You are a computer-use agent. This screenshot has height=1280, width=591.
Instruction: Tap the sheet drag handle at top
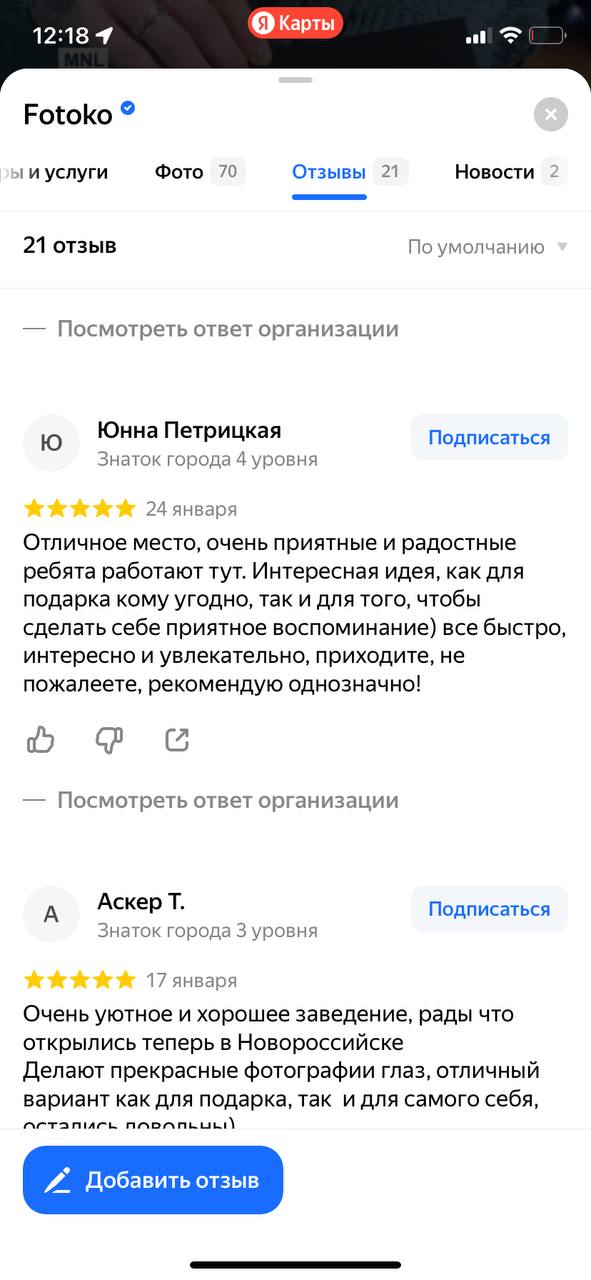tap(296, 80)
